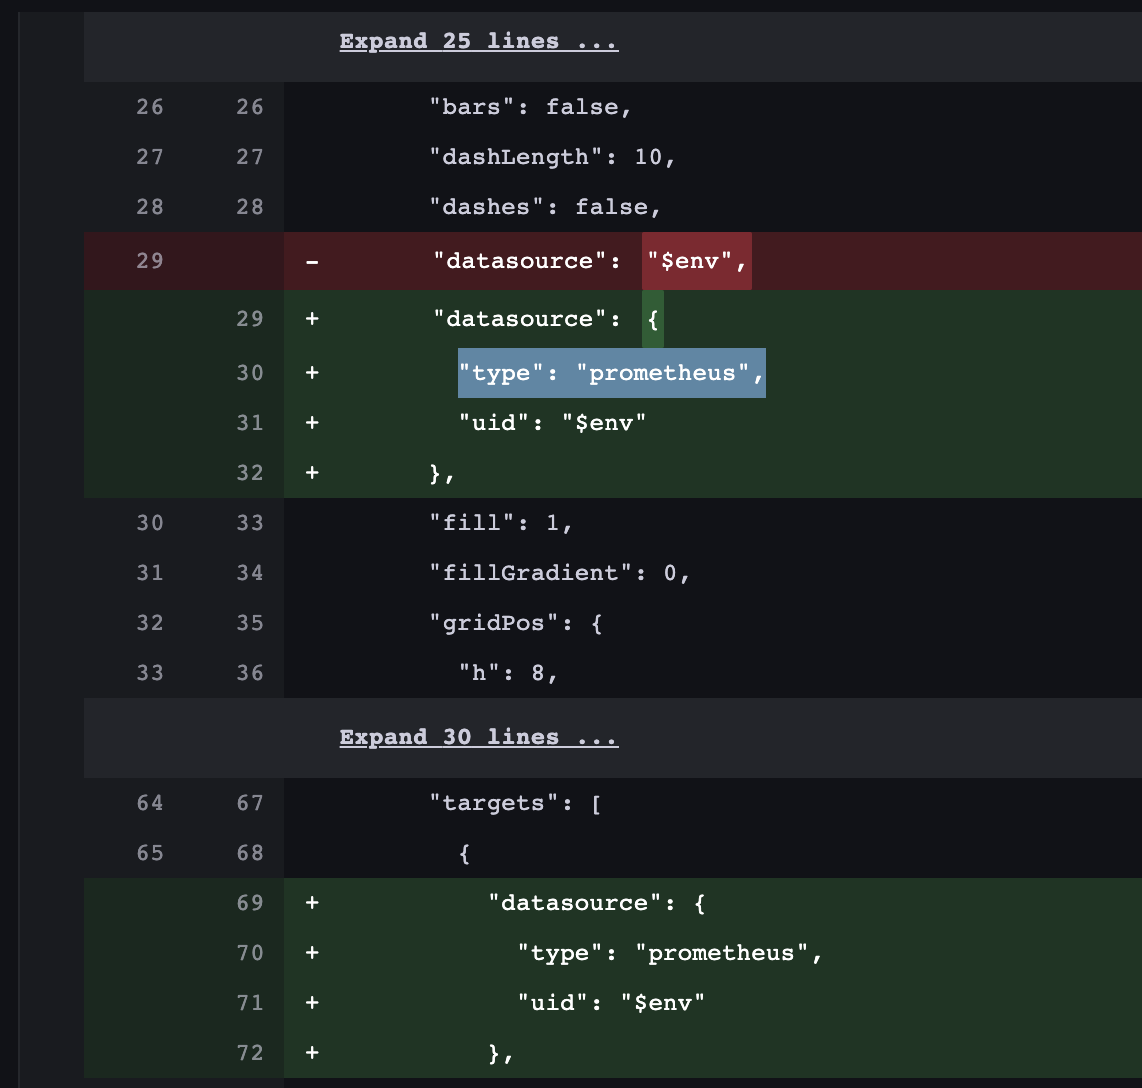The height and width of the screenshot is (1088, 1142).
Task: Click line number 29 on deleted line
Action: point(149,260)
